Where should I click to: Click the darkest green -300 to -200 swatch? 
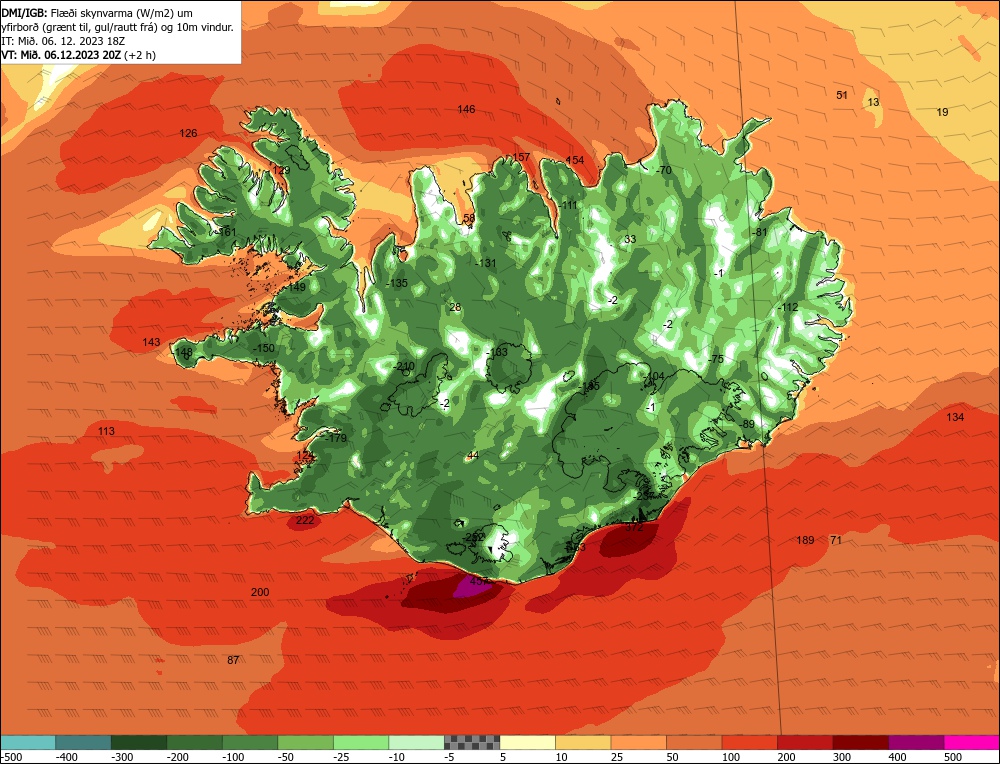click(138, 742)
